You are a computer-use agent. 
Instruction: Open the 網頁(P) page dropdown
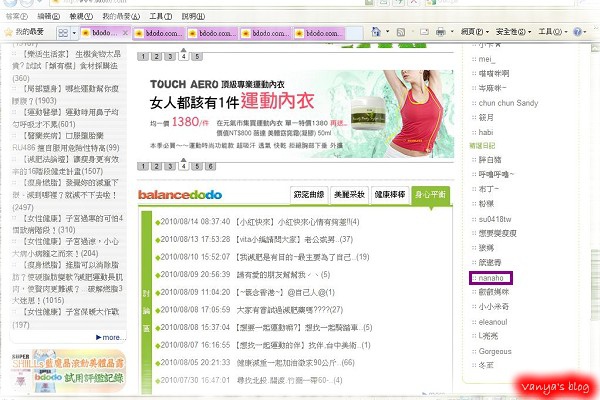pyautogui.click(x=474, y=32)
